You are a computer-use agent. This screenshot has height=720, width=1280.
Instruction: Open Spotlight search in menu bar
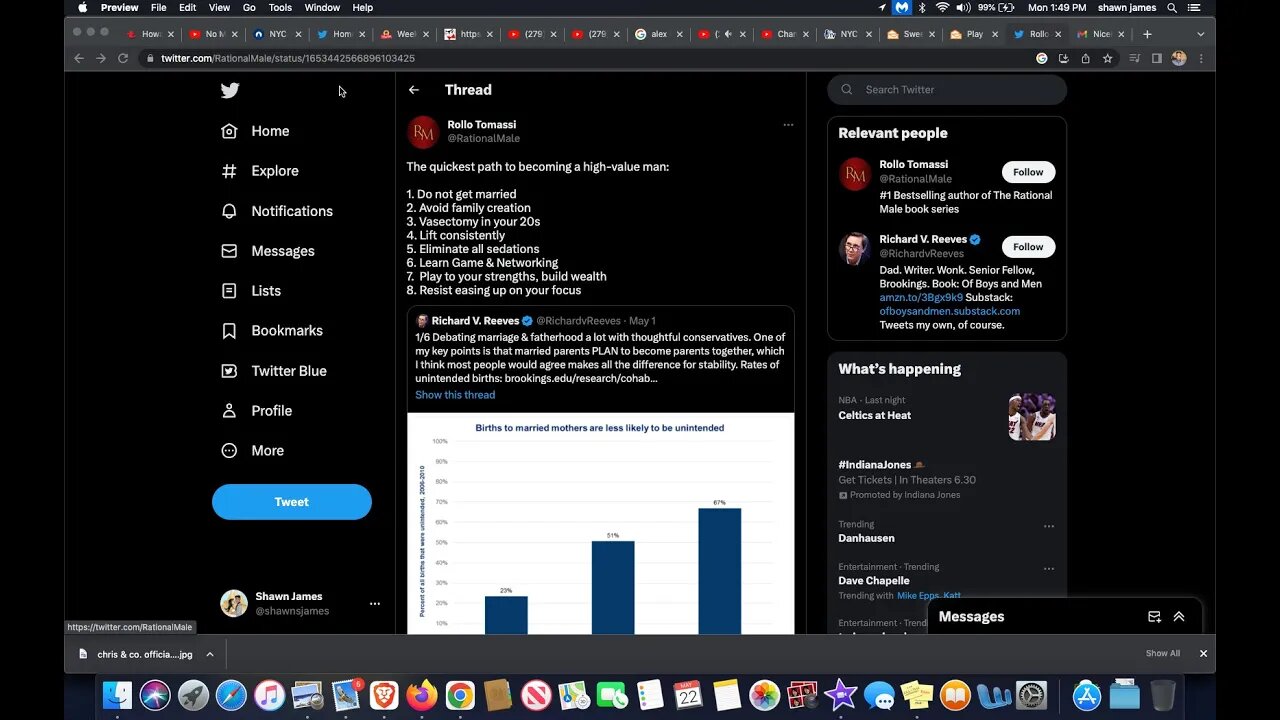pos(1171,7)
